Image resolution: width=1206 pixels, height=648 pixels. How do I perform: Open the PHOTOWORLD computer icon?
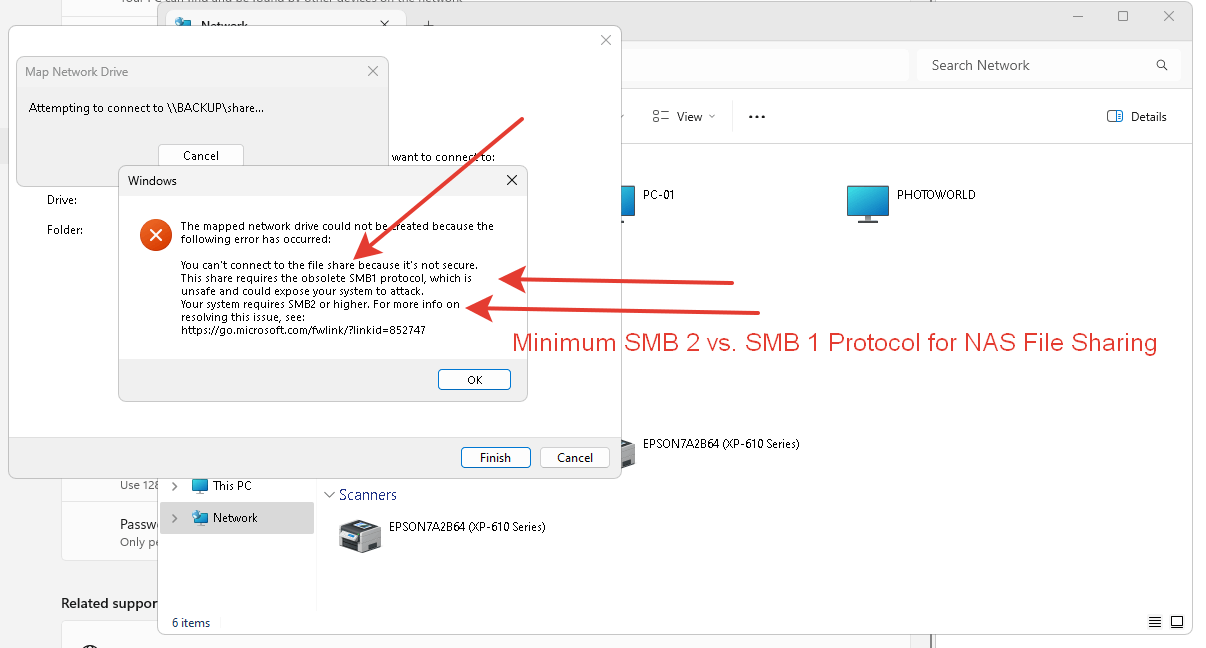pyautogui.click(x=867, y=202)
